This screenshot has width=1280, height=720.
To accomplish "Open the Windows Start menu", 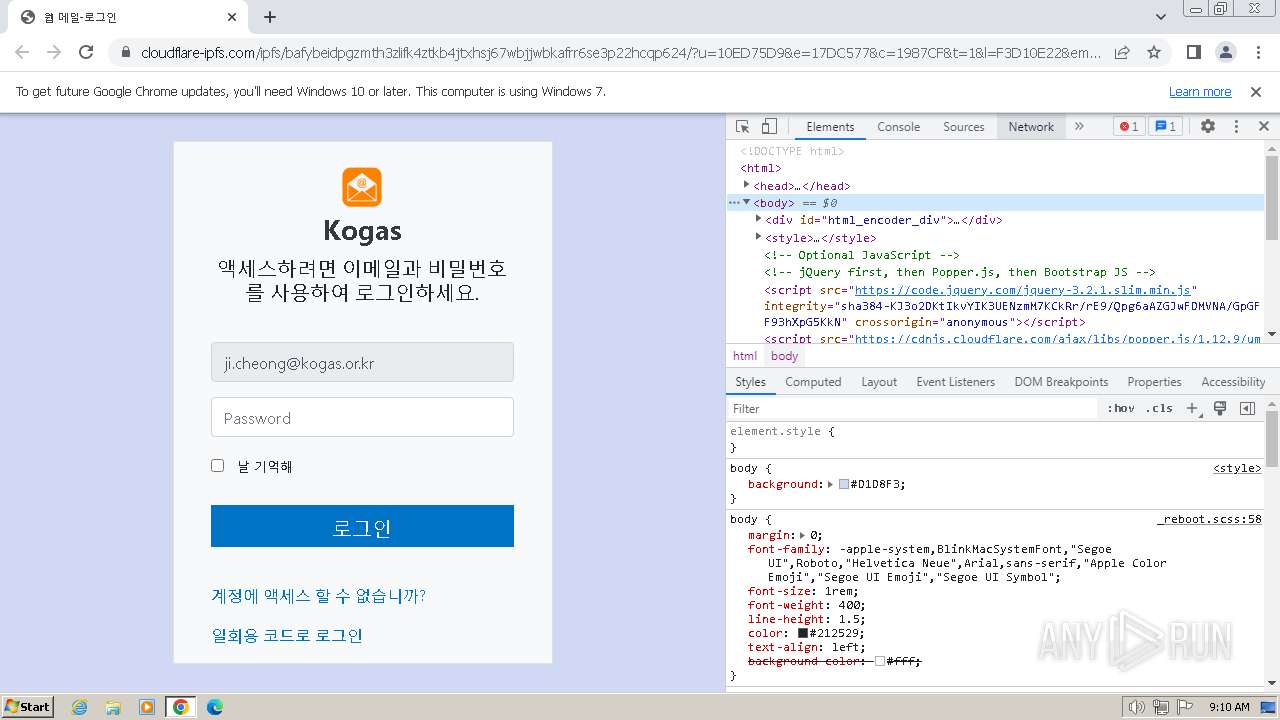I will pos(28,706).
